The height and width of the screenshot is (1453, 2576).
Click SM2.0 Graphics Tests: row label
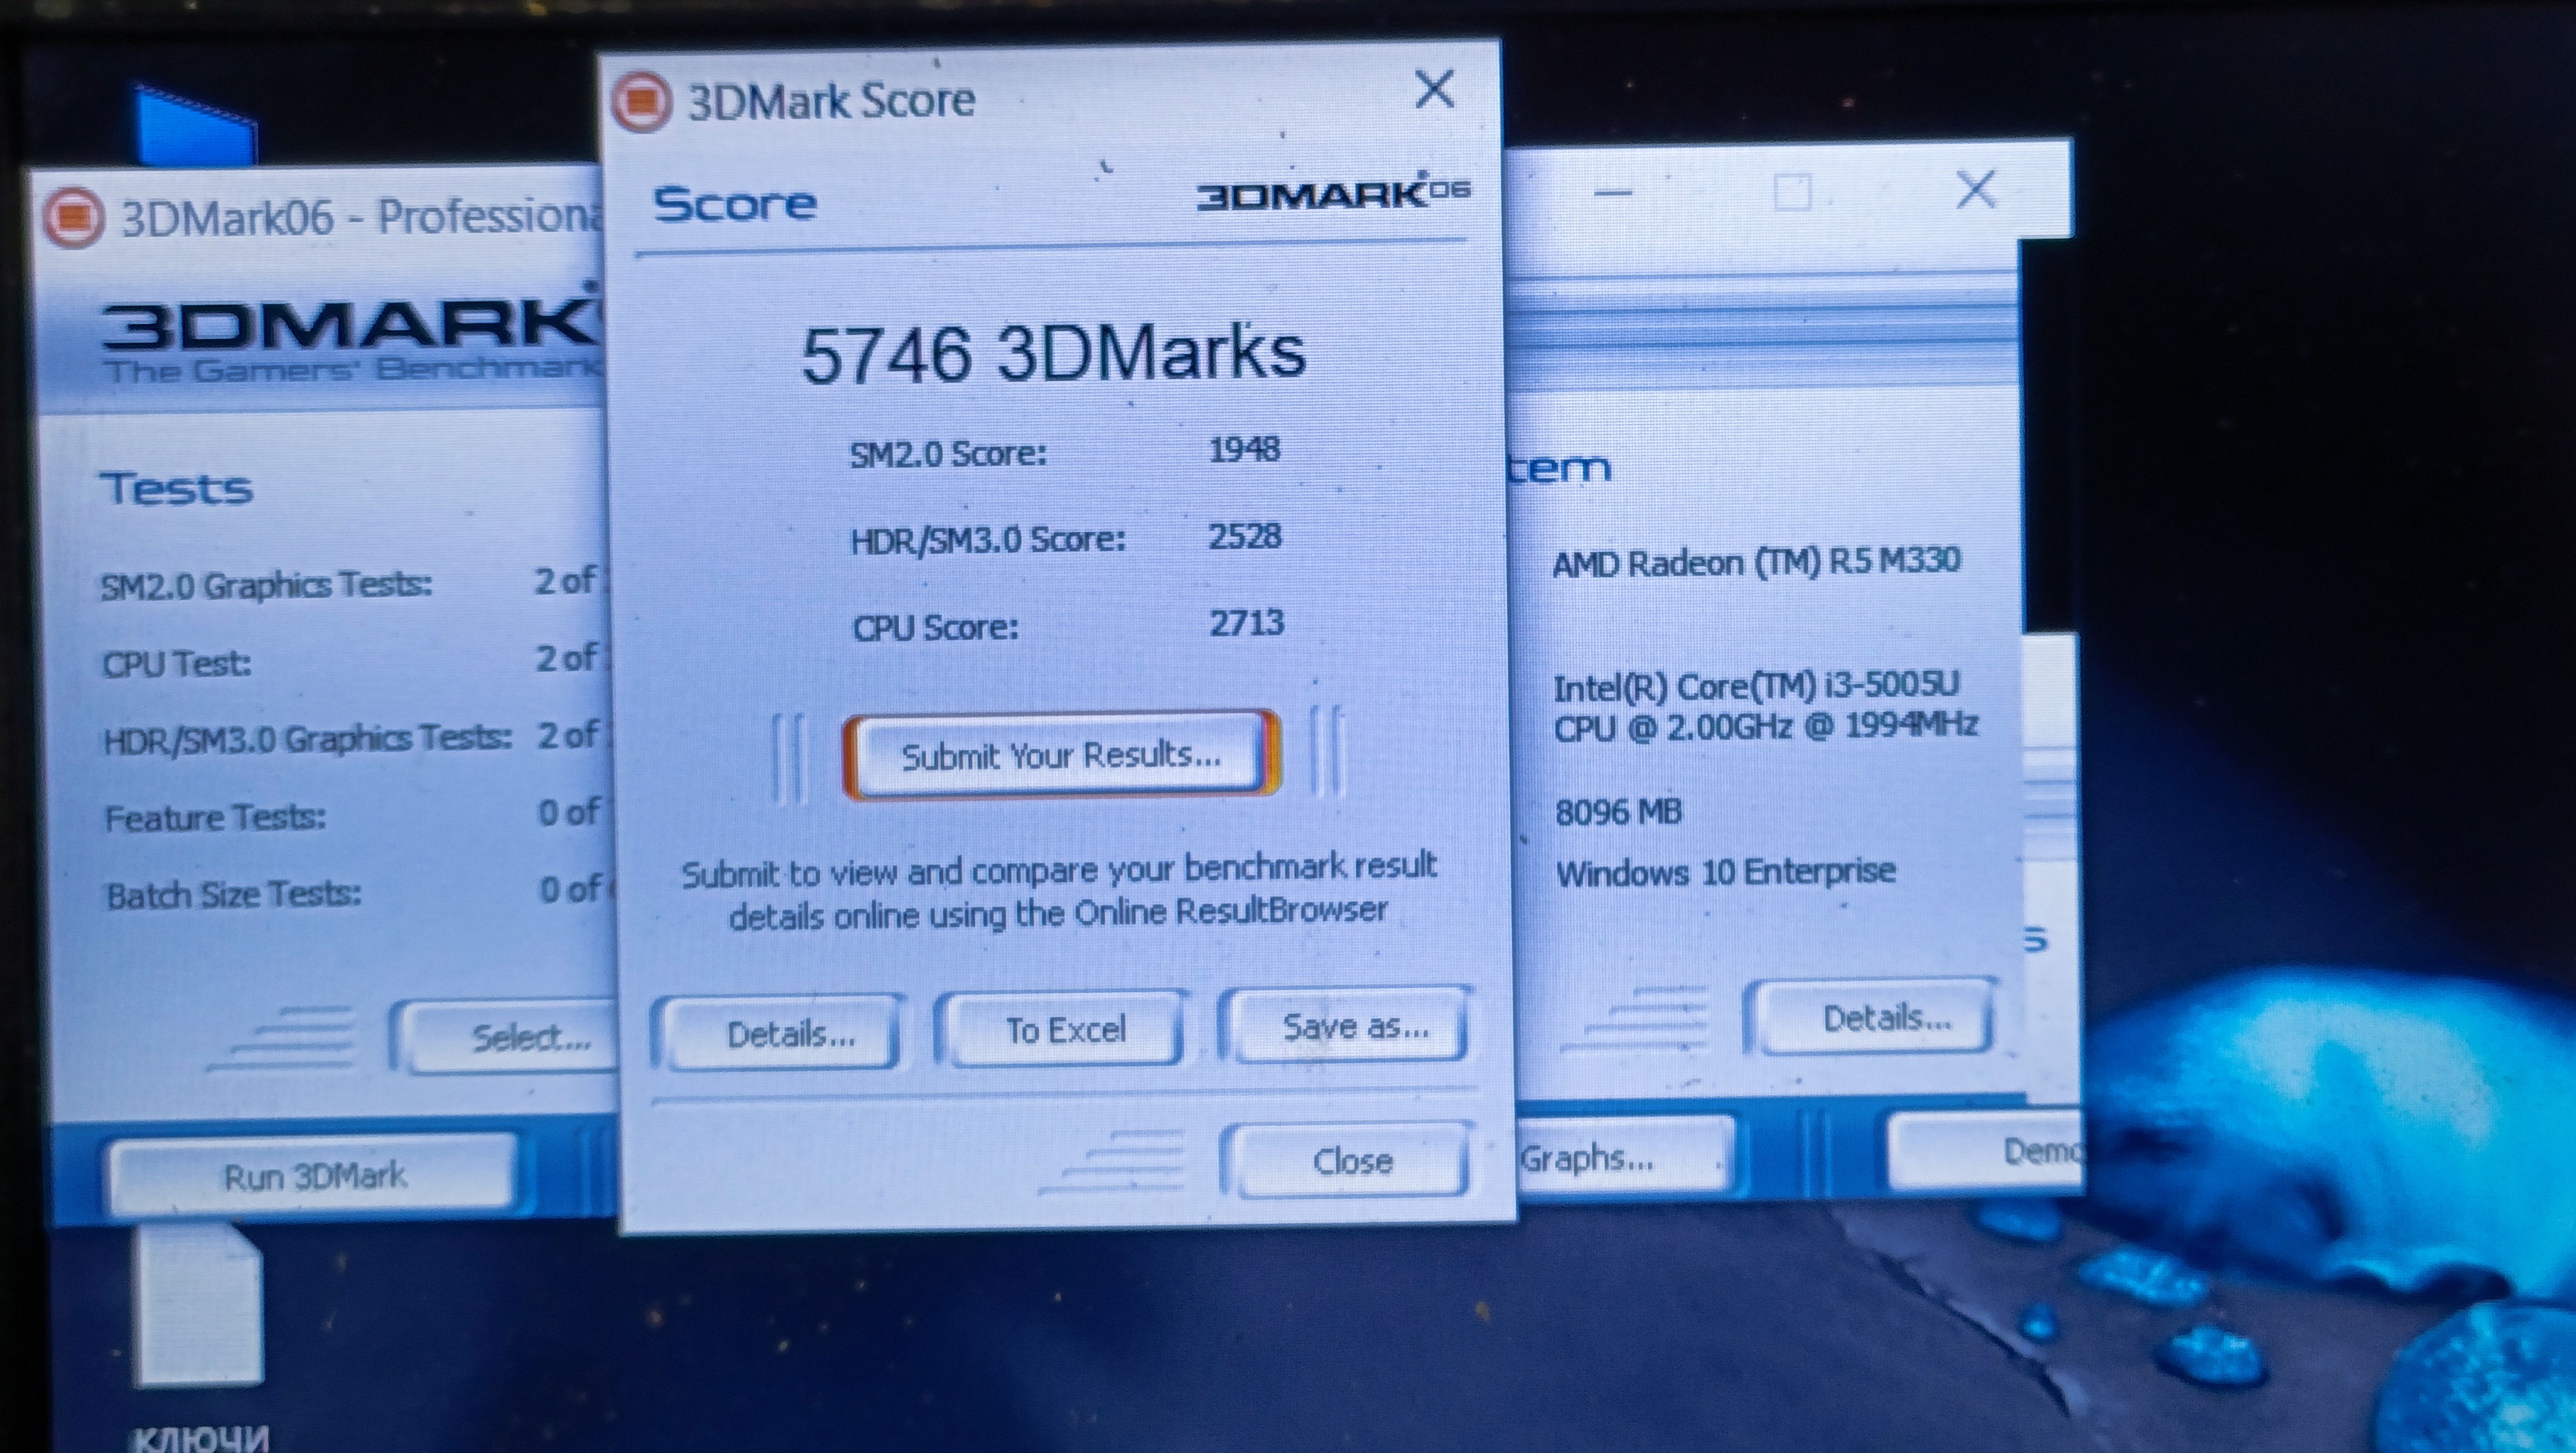point(266,585)
